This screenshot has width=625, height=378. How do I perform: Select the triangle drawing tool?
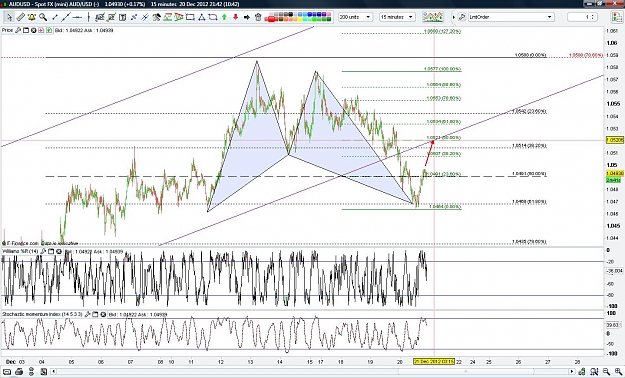201,17
